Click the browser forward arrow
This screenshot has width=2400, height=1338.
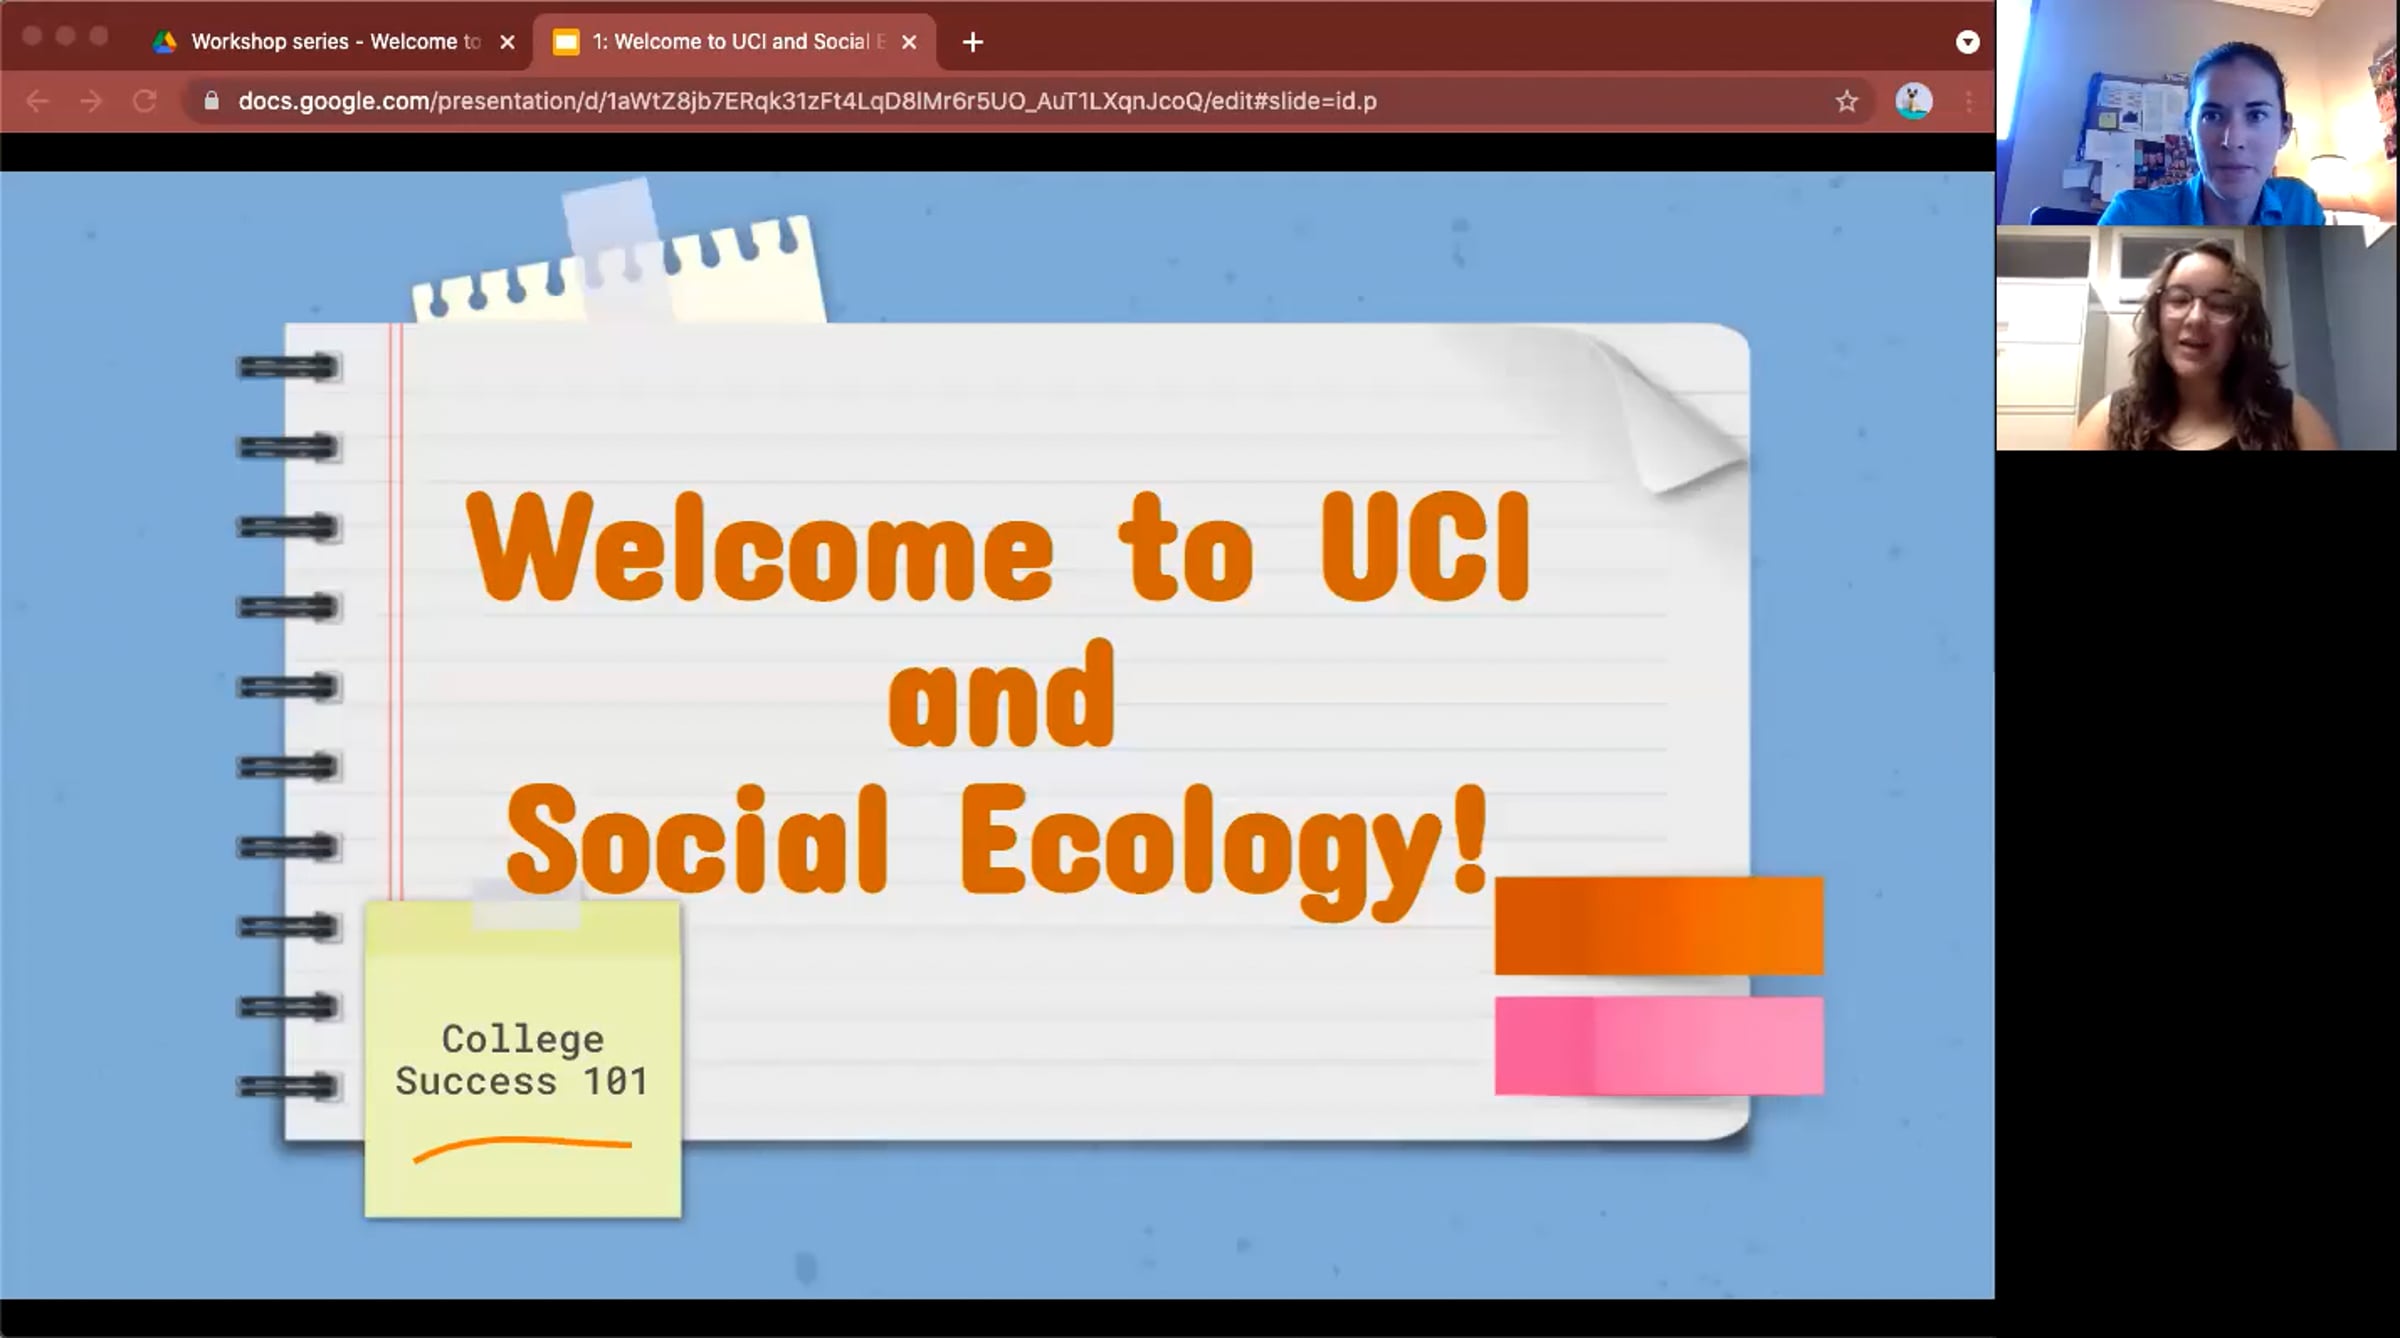coord(91,101)
